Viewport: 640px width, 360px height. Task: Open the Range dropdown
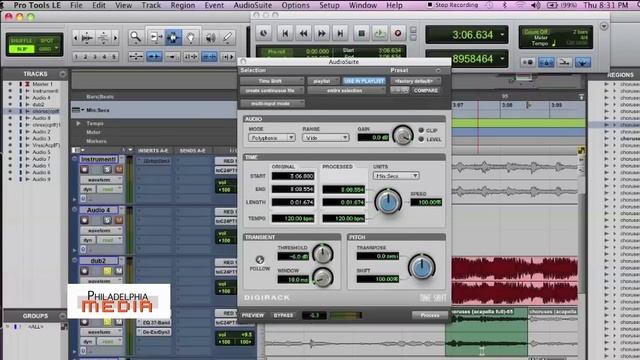(x=325, y=138)
